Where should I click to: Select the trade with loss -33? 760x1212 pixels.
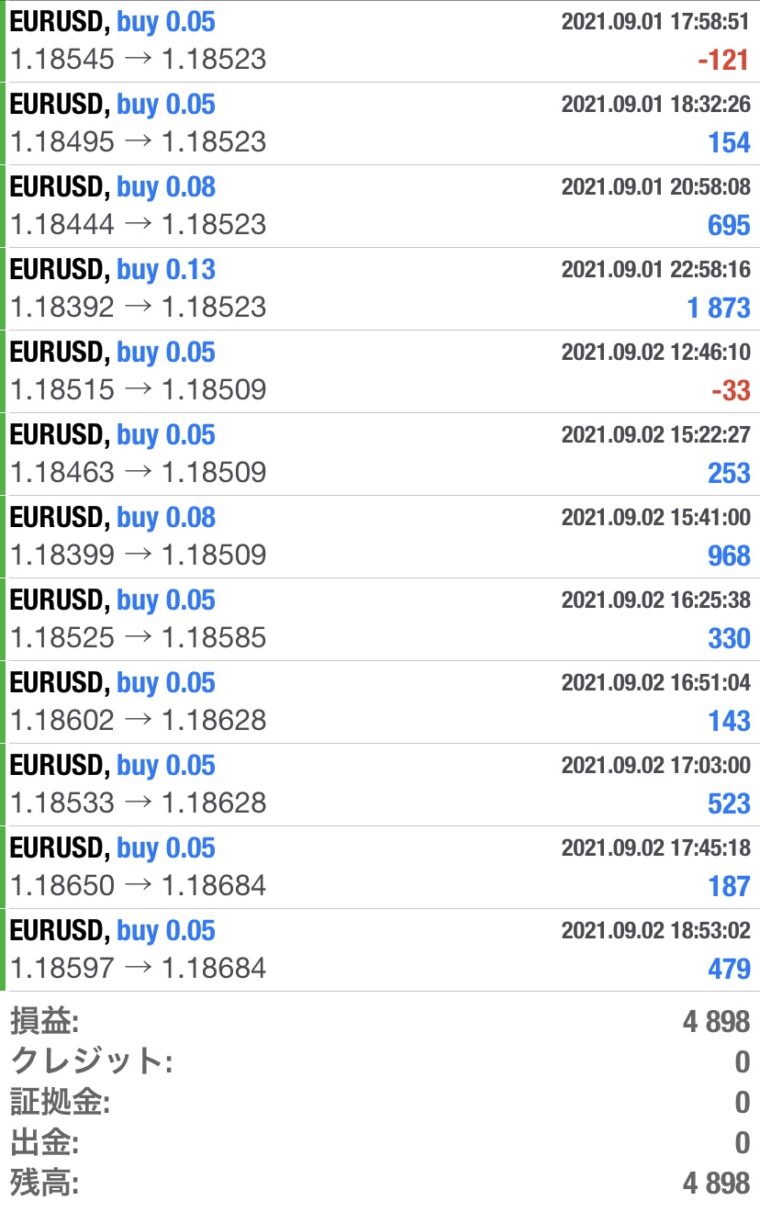click(x=380, y=372)
